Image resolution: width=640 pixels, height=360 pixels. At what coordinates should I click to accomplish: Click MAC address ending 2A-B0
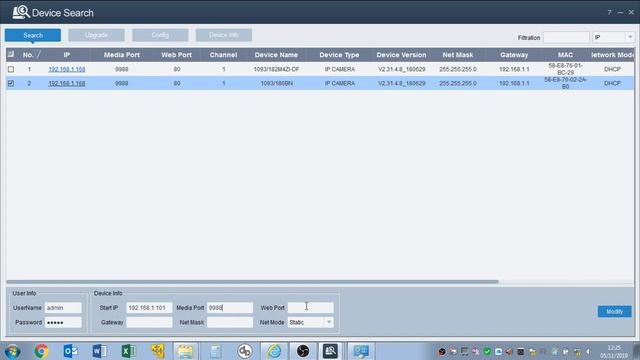pyautogui.click(x=565, y=83)
